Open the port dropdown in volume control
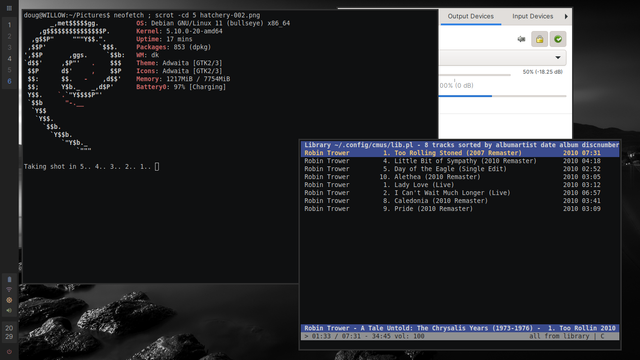 [x=503, y=58]
